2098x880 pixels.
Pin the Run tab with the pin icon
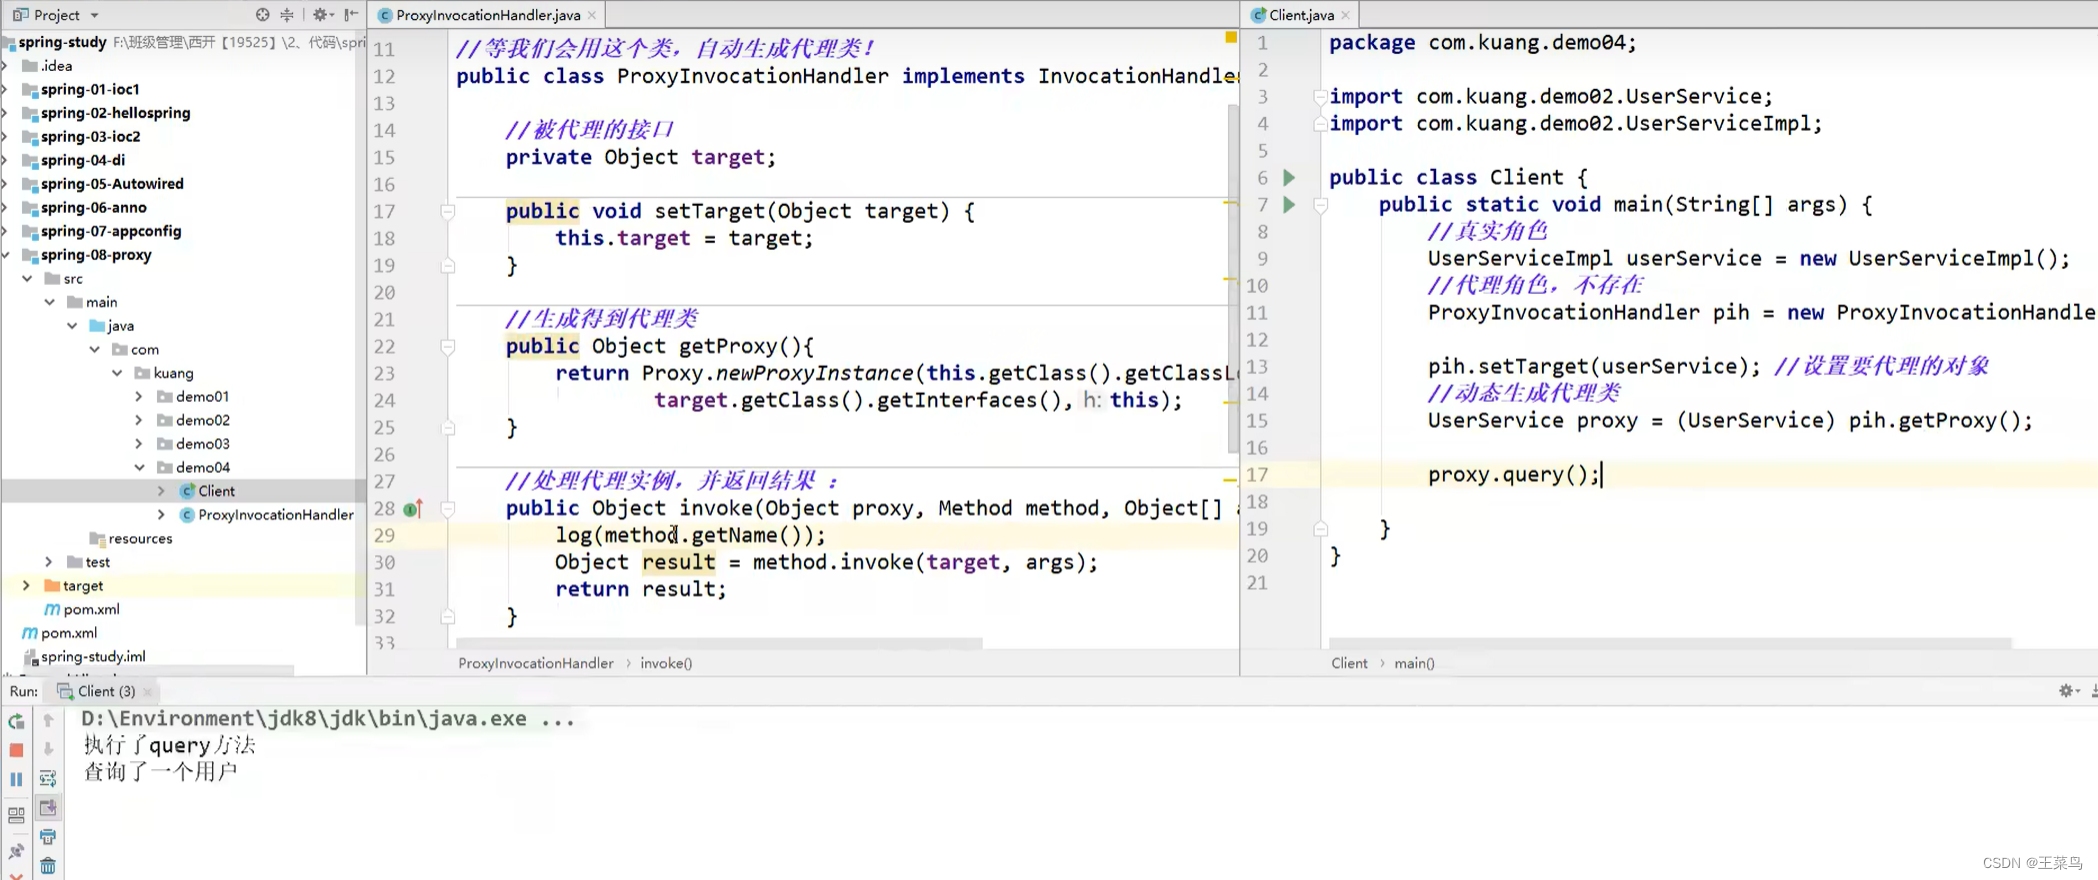tap(16, 851)
